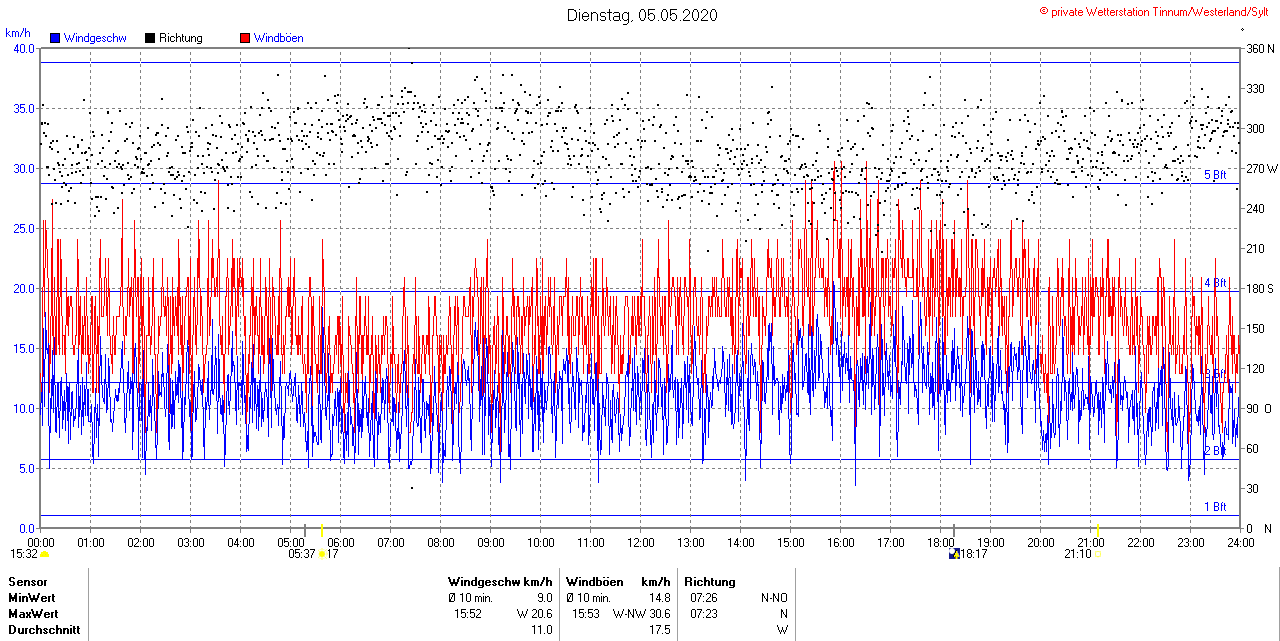Click the 270 W direction axis label
The height and width of the screenshot is (641, 1280).
1261,168
